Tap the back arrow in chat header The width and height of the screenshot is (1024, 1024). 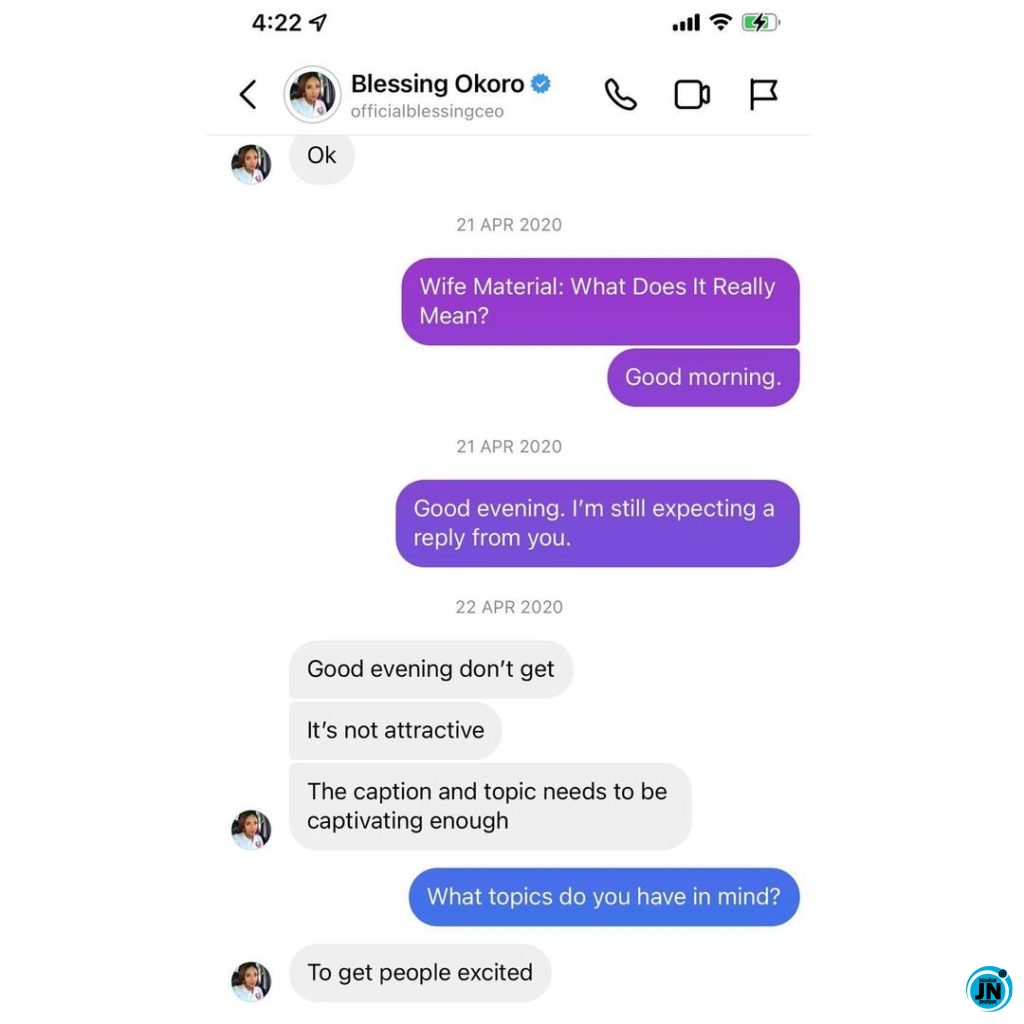click(x=248, y=95)
